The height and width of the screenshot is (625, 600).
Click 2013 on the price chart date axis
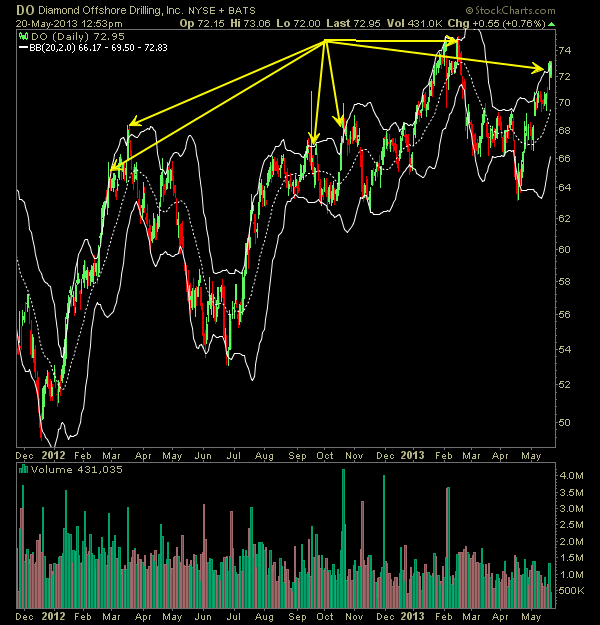point(412,455)
